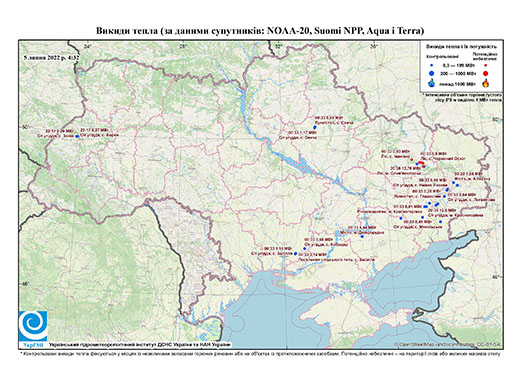The image size is (520, 368).
Task: Select blue marker under 00:33 4,44 МВт label
Action: click(362, 237)
